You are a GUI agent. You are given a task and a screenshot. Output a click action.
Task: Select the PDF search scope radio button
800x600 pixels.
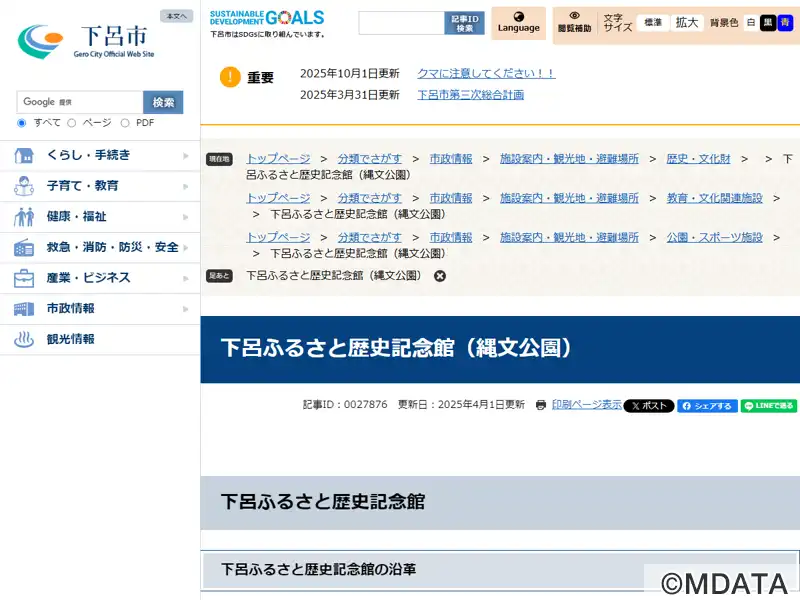(125, 123)
